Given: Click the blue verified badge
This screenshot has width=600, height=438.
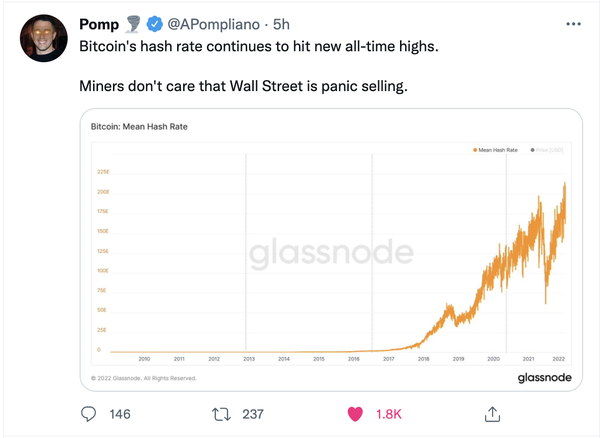Looking at the screenshot, I should tap(155, 24).
